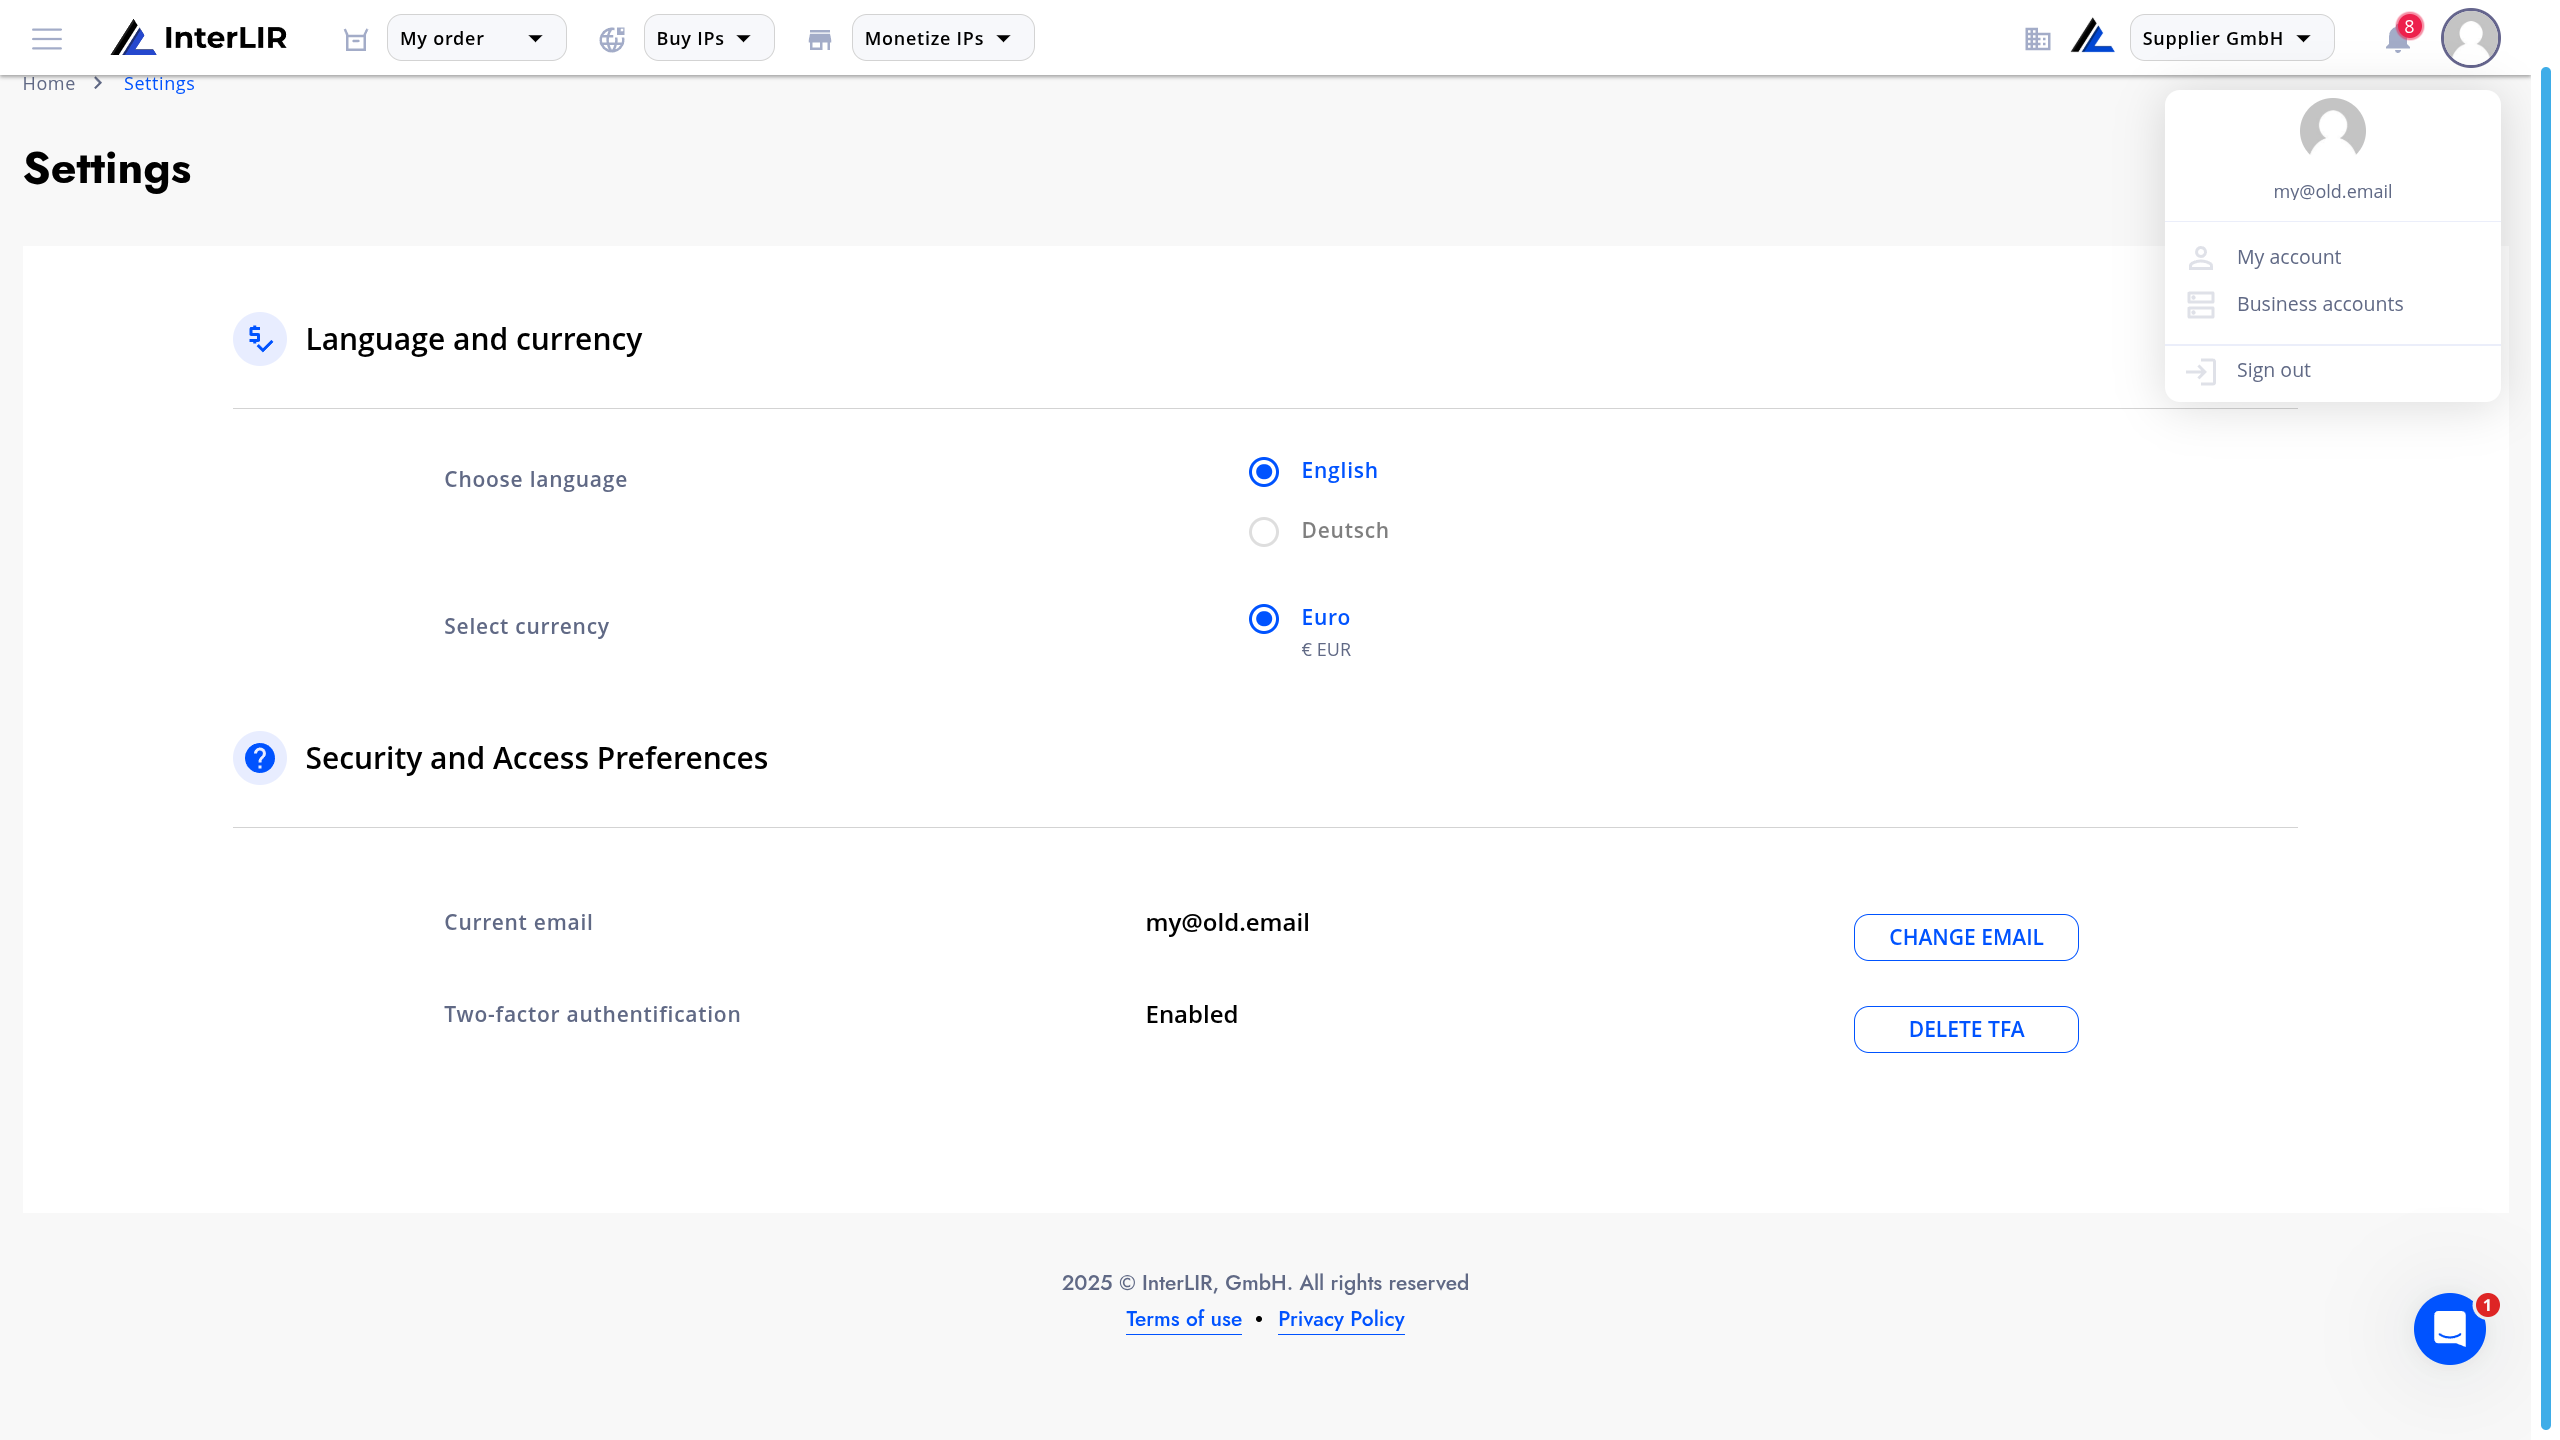Screen dimensions: 2560x1440
Task: Click the server icon beside Business accounts
Action: click(x=2200, y=305)
